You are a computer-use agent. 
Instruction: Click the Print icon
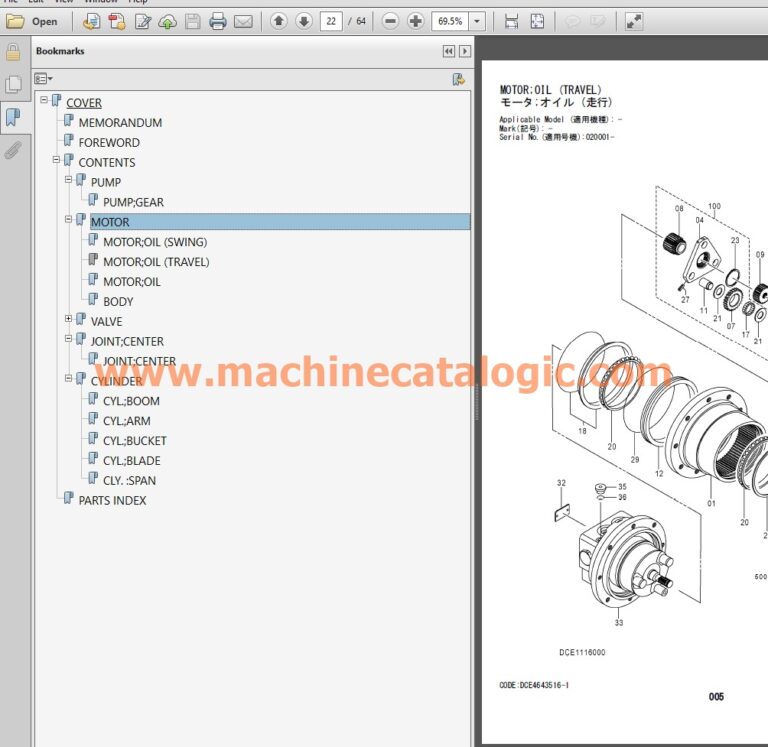click(x=218, y=22)
